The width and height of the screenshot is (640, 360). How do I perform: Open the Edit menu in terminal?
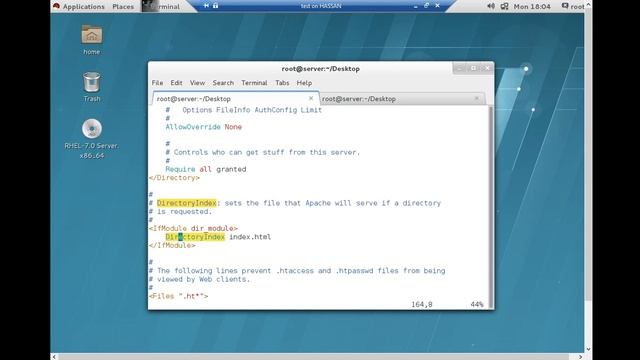pyautogui.click(x=176, y=83)
